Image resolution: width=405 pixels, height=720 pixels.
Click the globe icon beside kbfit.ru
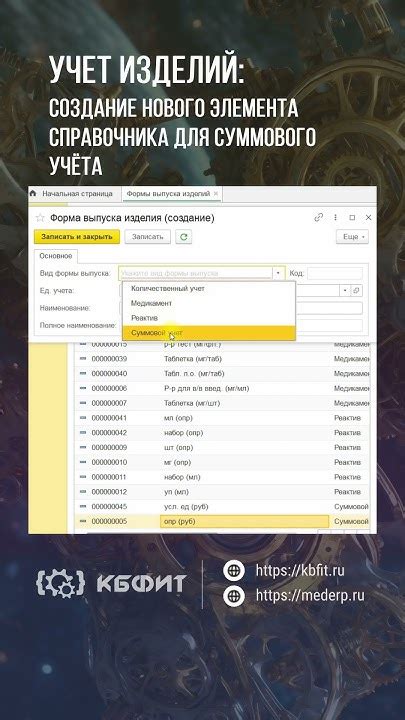(234, 571)
